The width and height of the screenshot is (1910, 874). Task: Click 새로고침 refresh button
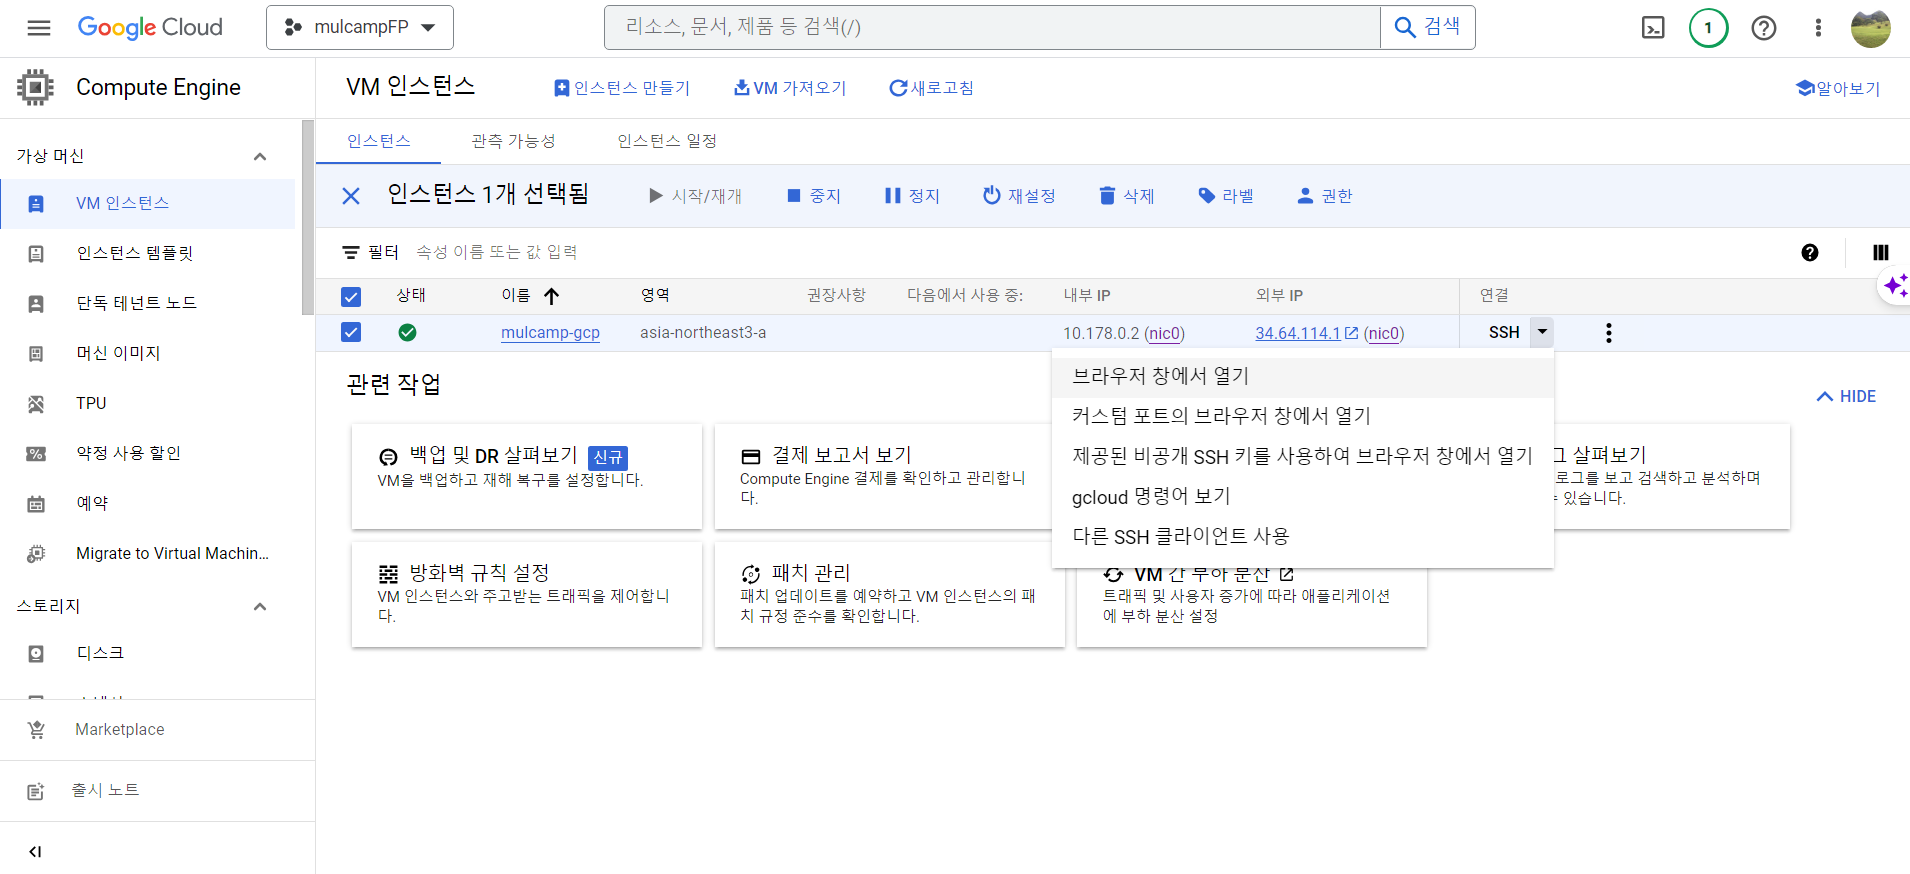[x=931, y=88]
